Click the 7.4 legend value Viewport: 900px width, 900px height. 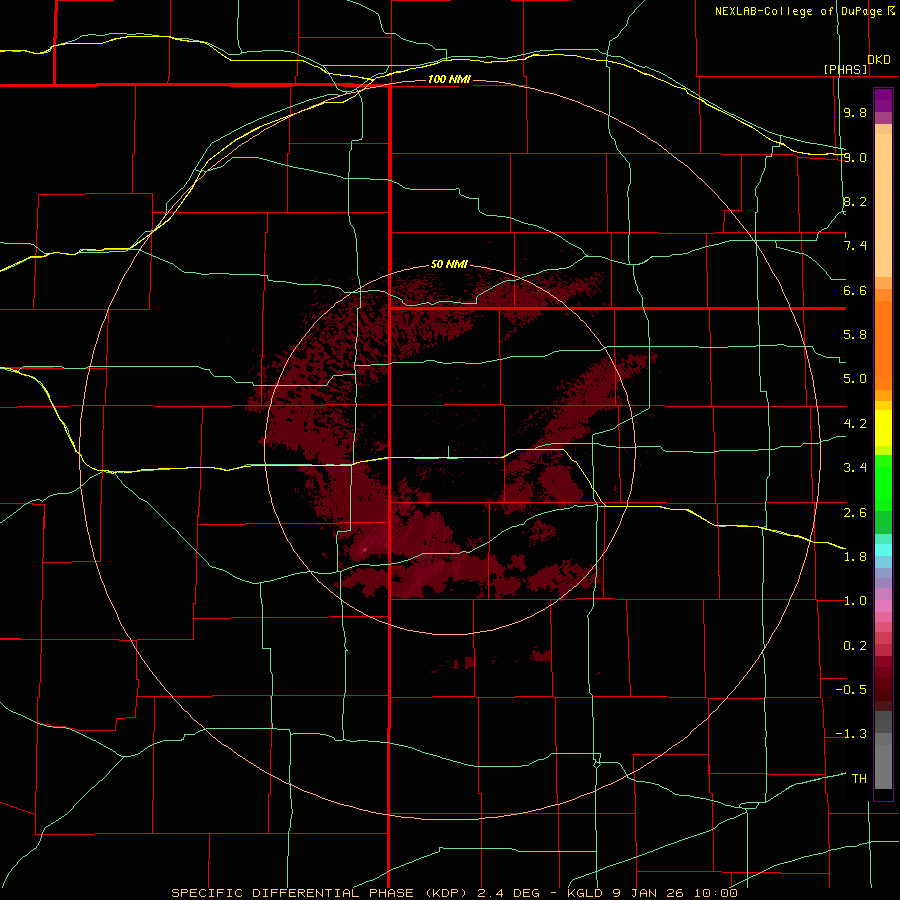click(x=855, y=246)
